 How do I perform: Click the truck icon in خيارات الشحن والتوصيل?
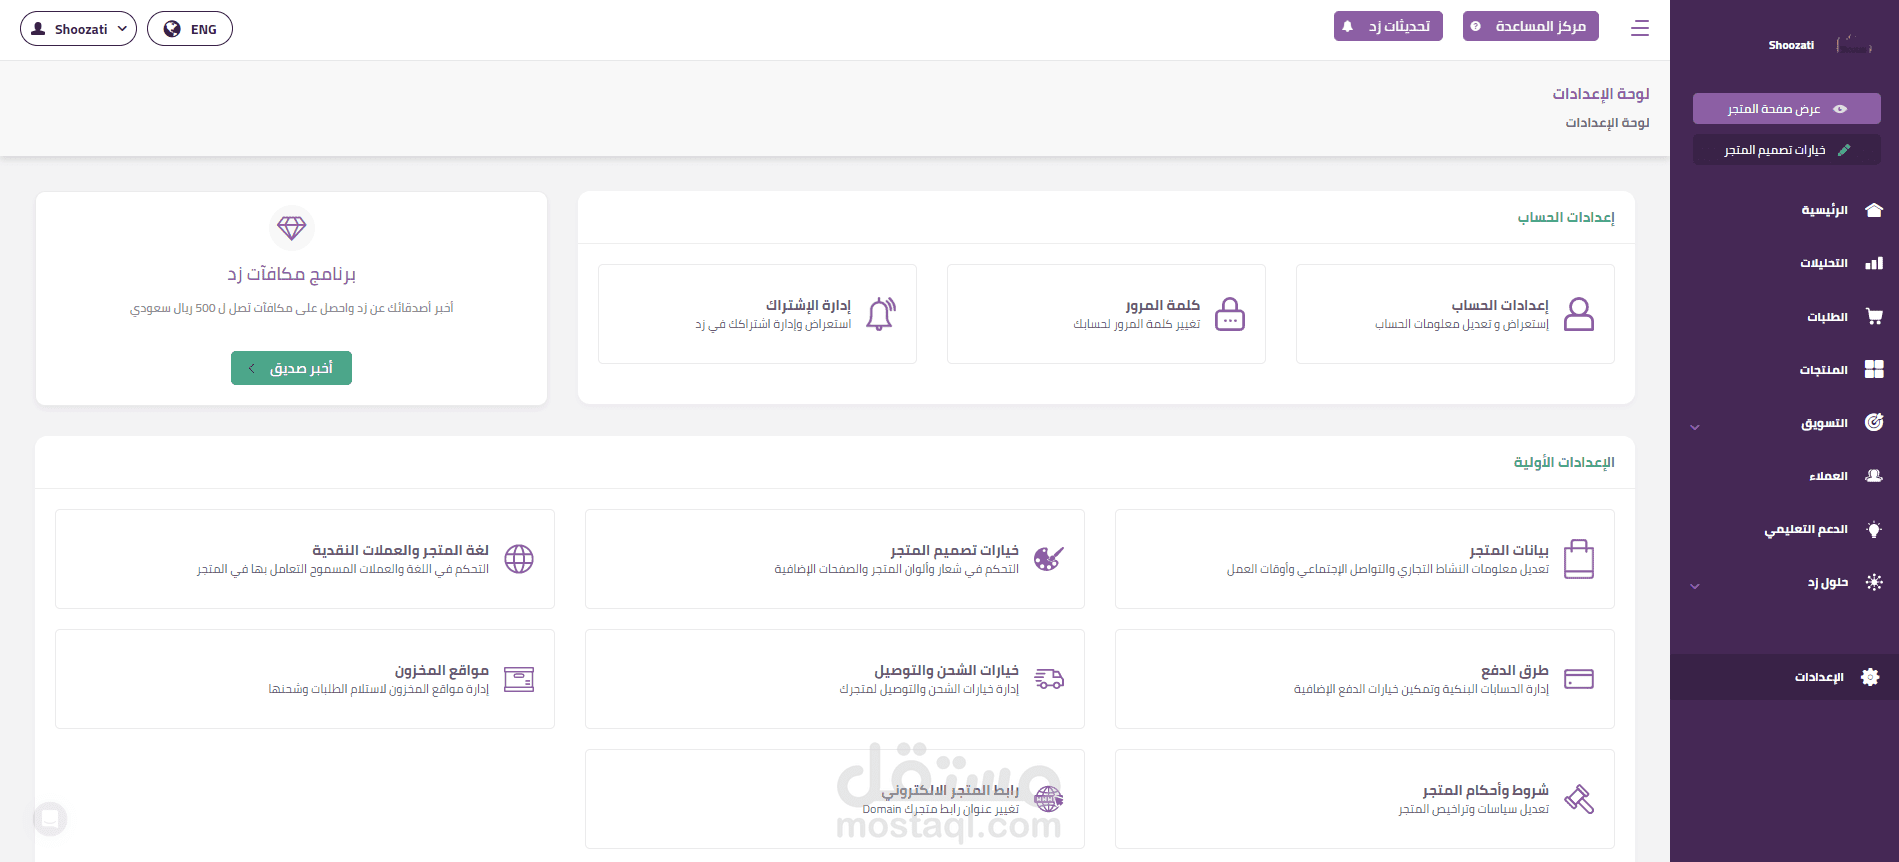click(x=1049, y=679)
